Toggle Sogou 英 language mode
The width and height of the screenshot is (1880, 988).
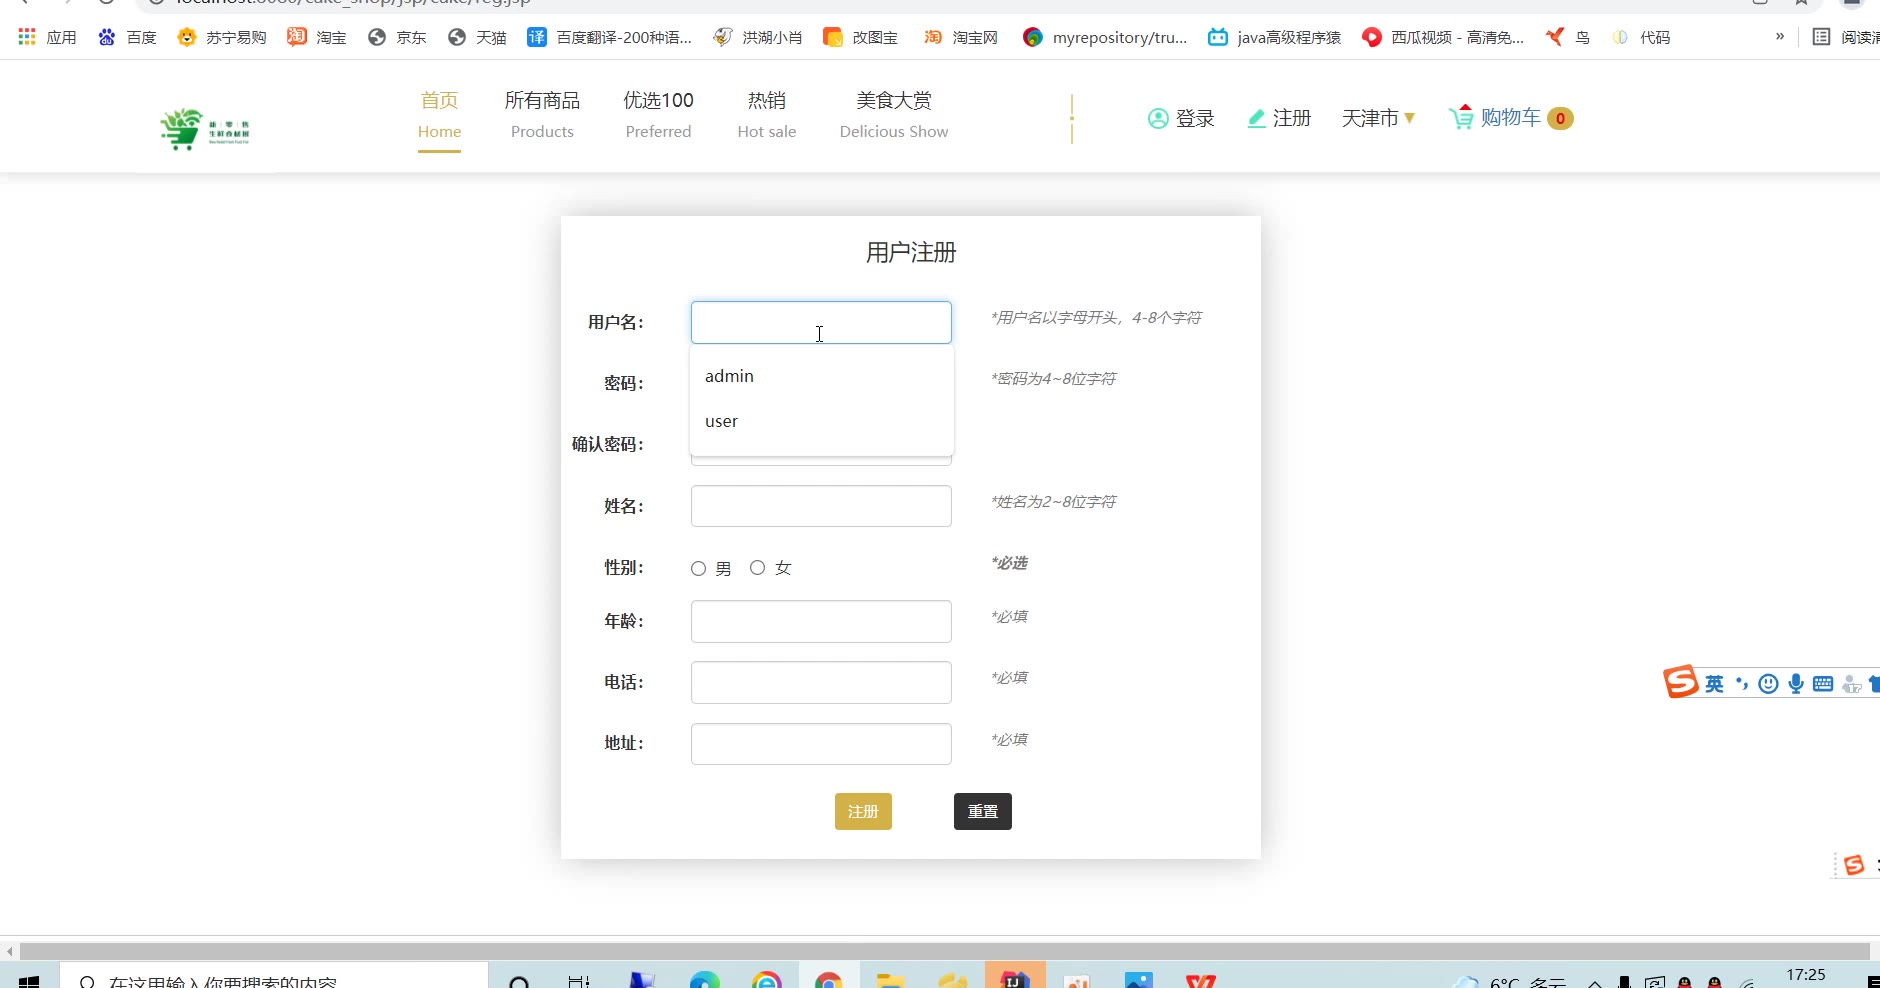pyautogui.click(x=1715, y=684)
